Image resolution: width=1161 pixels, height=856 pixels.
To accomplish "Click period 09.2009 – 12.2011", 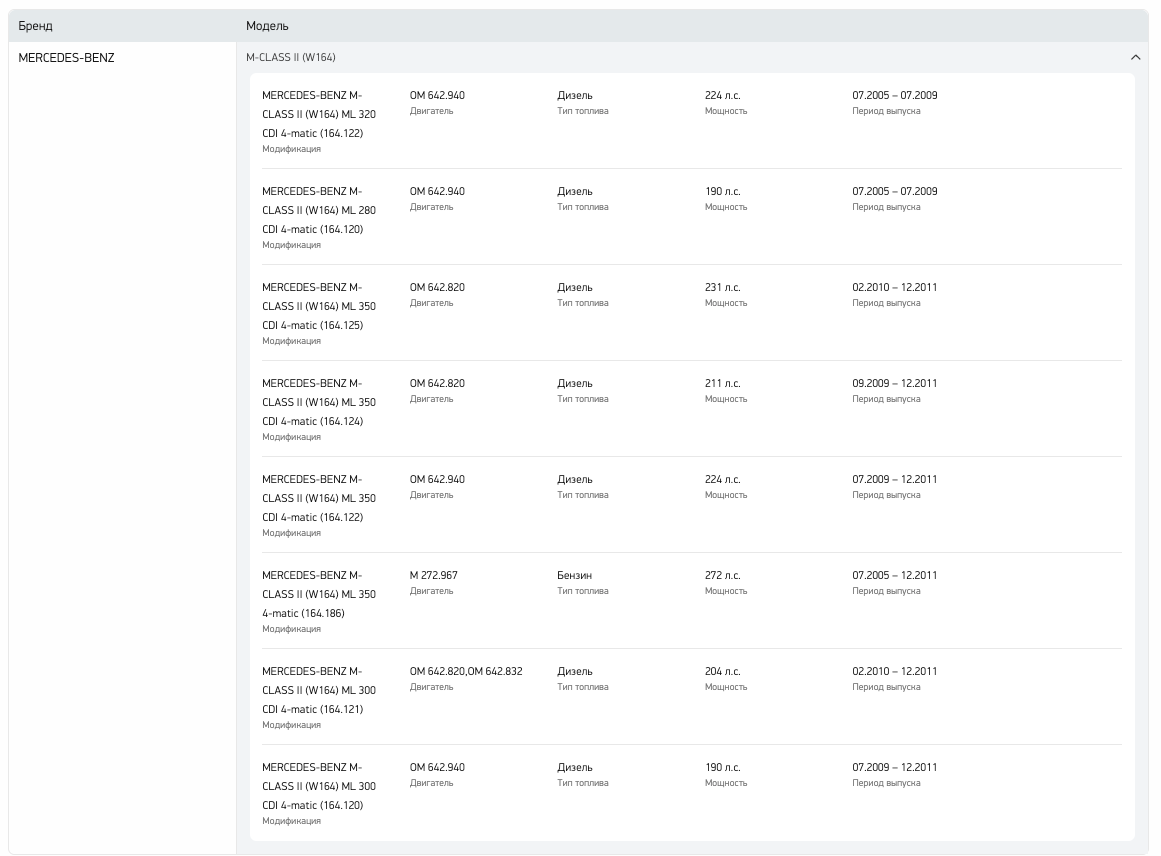I will point(894,384).
